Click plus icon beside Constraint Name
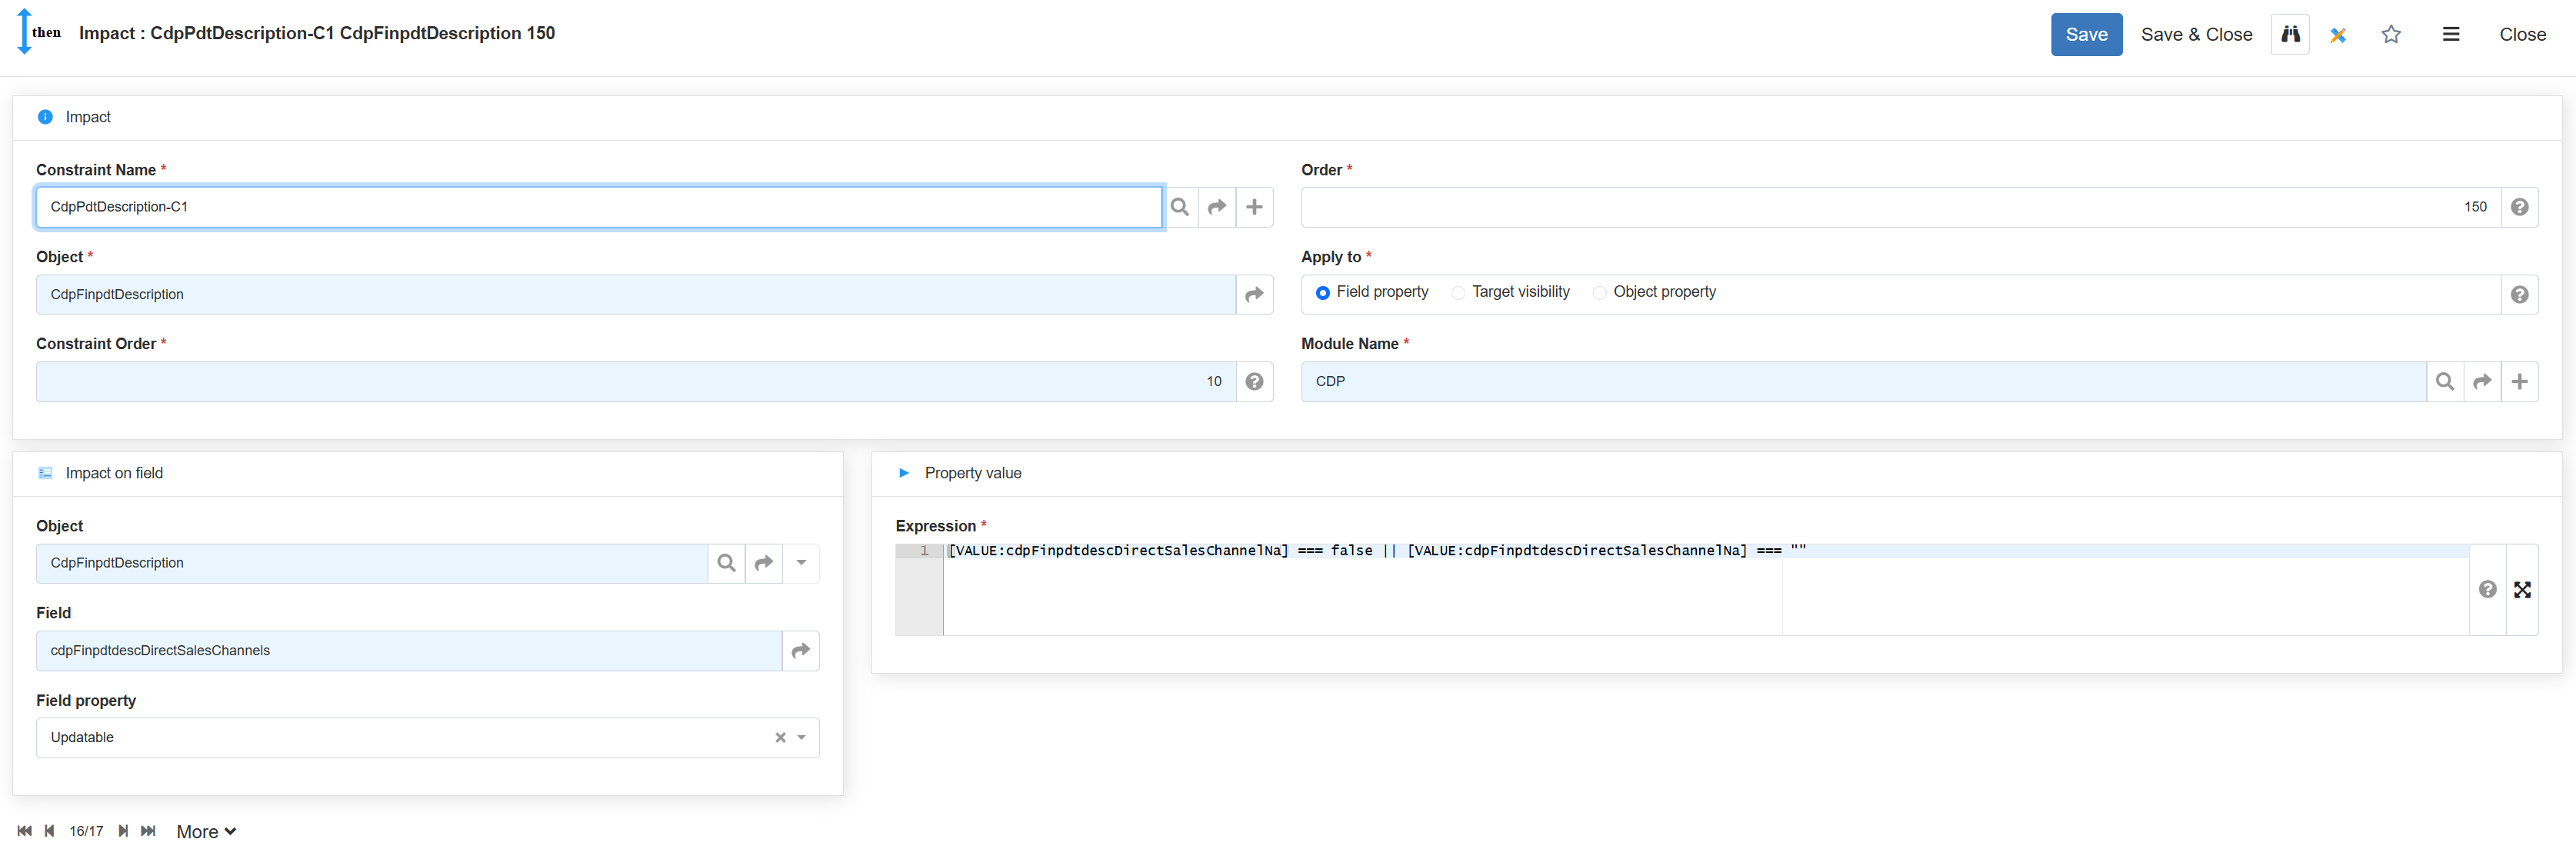2576x859 pixels. coord(1254,207)
